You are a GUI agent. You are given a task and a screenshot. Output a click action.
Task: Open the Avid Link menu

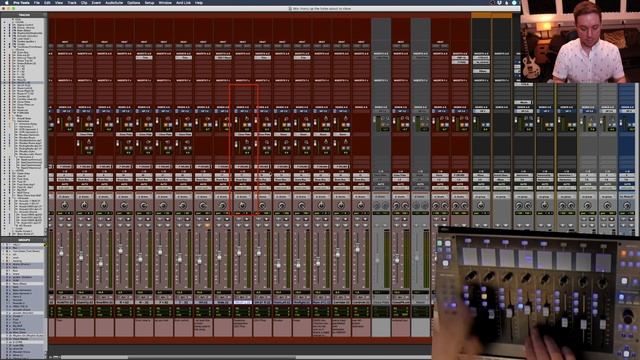pos(183,2)
